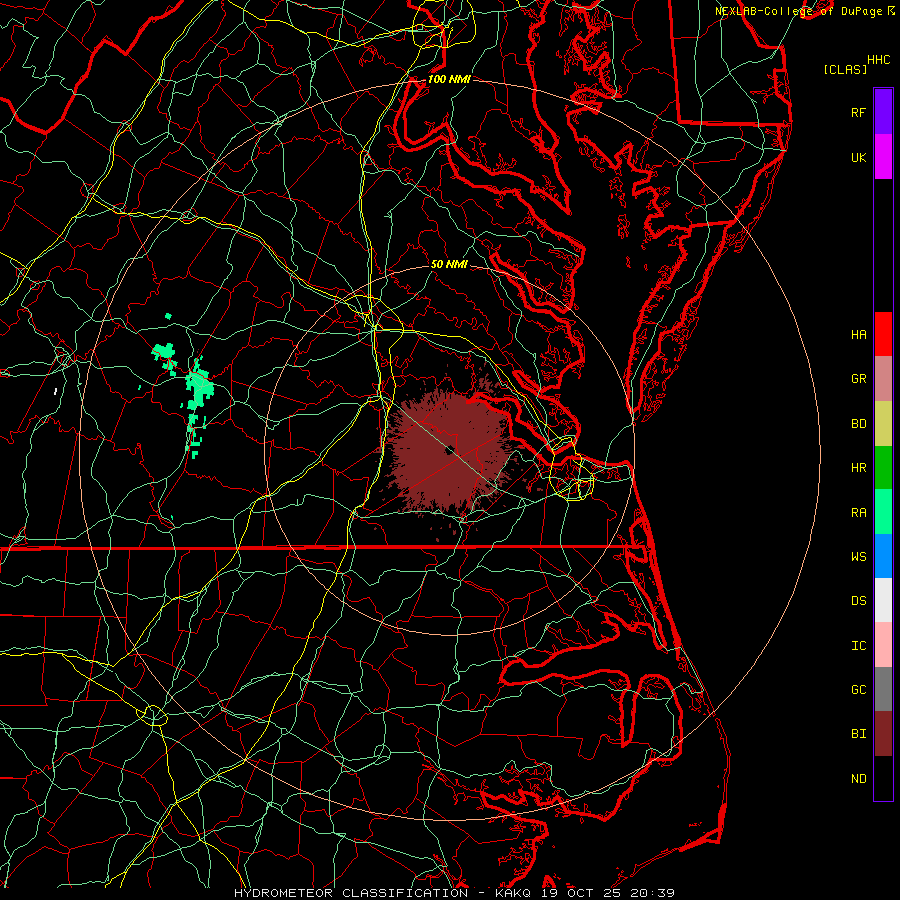Click the UK legend label
The image size is (900, 900).
pos(858,157)
